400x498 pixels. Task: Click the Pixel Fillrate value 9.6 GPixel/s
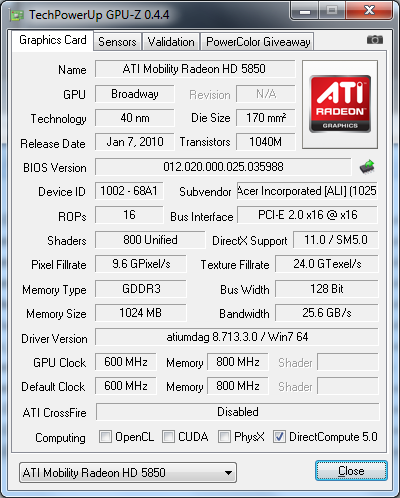pos(141,264)
